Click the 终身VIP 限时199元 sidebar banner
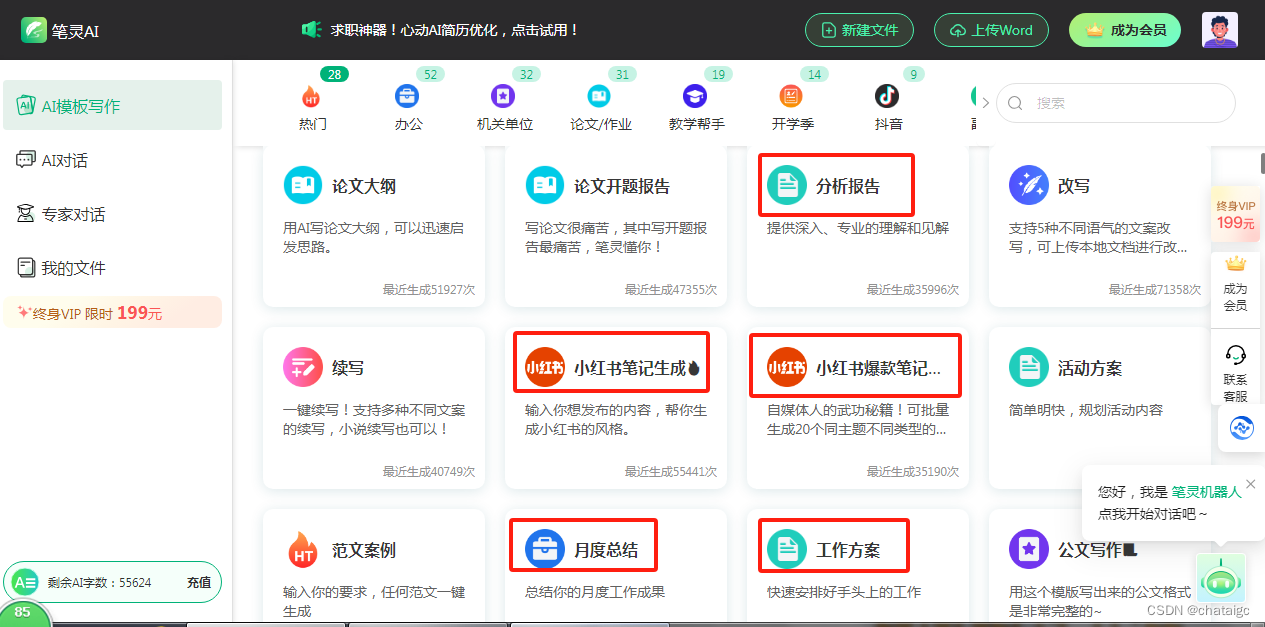This screenshot has width=1265, height=627. [112, 313]
